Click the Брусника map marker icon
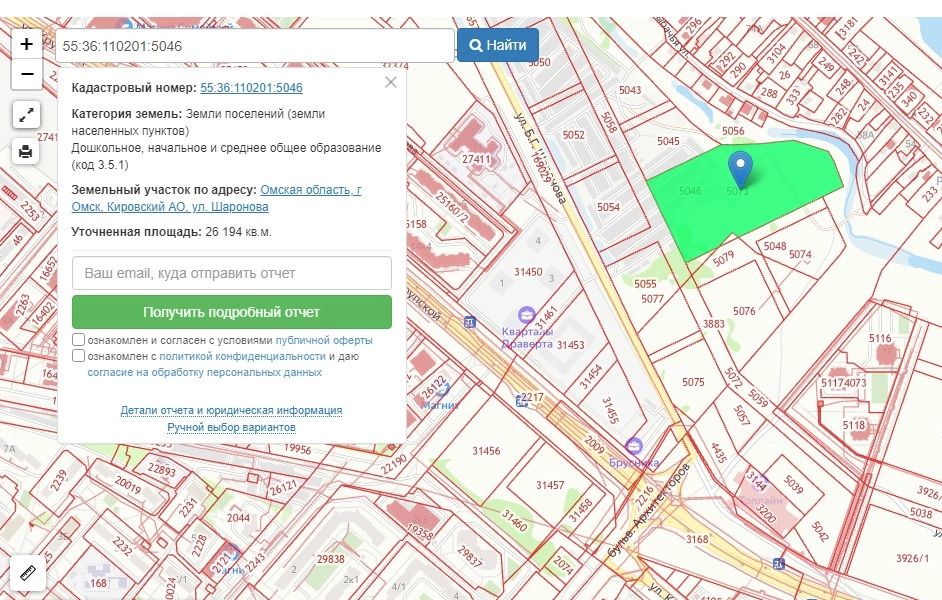 [633, 446]
